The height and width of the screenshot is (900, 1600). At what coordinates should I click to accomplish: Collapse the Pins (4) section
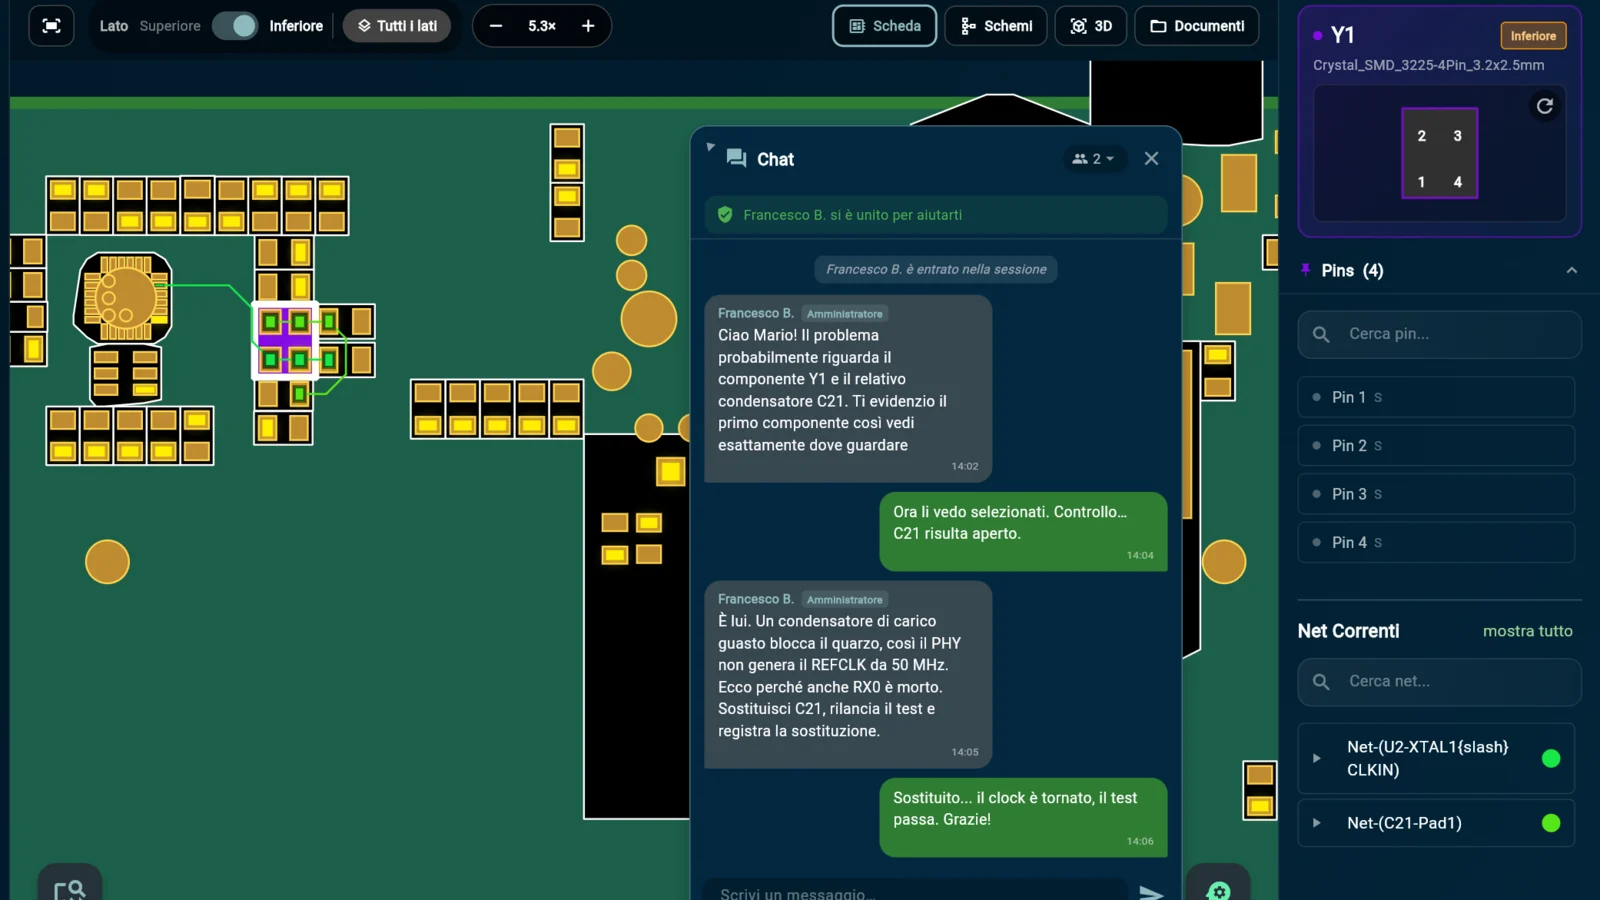1571,271
